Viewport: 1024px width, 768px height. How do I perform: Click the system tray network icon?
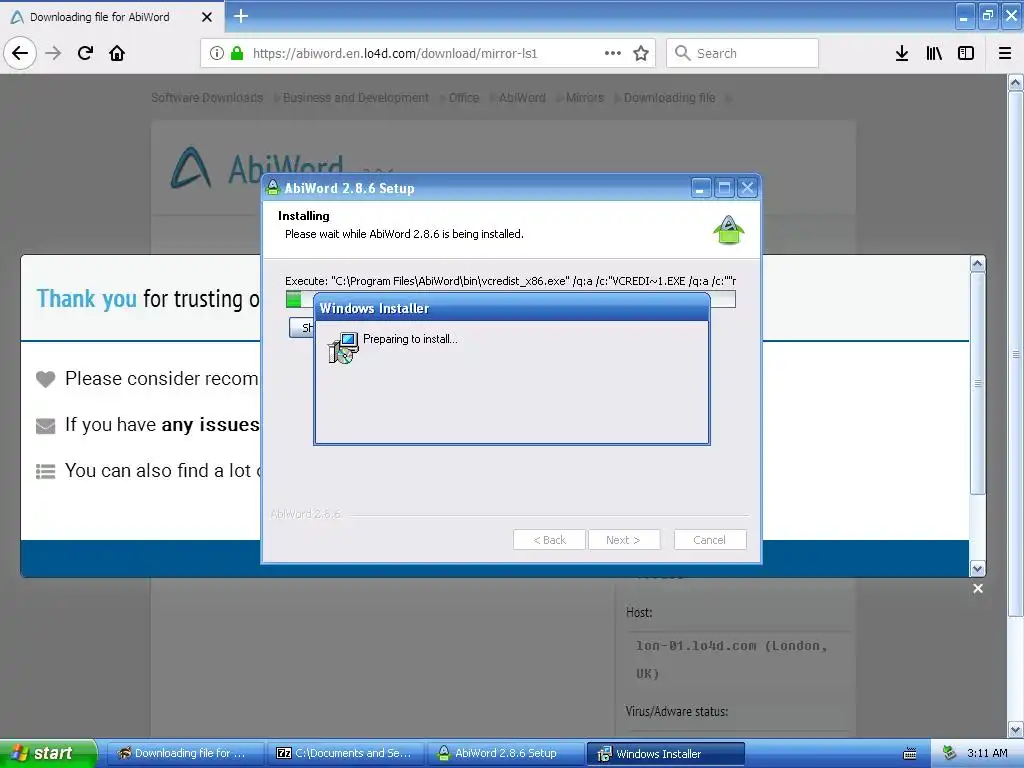click(x=949, y=753)
